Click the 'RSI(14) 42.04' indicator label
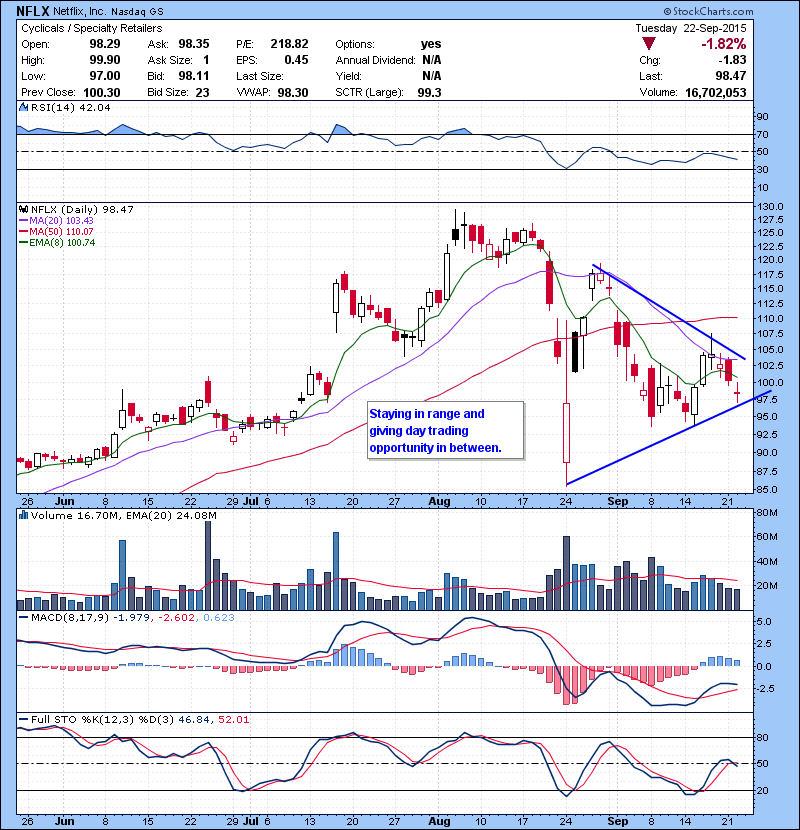The image size is (800, 830). tap(70, 107)
